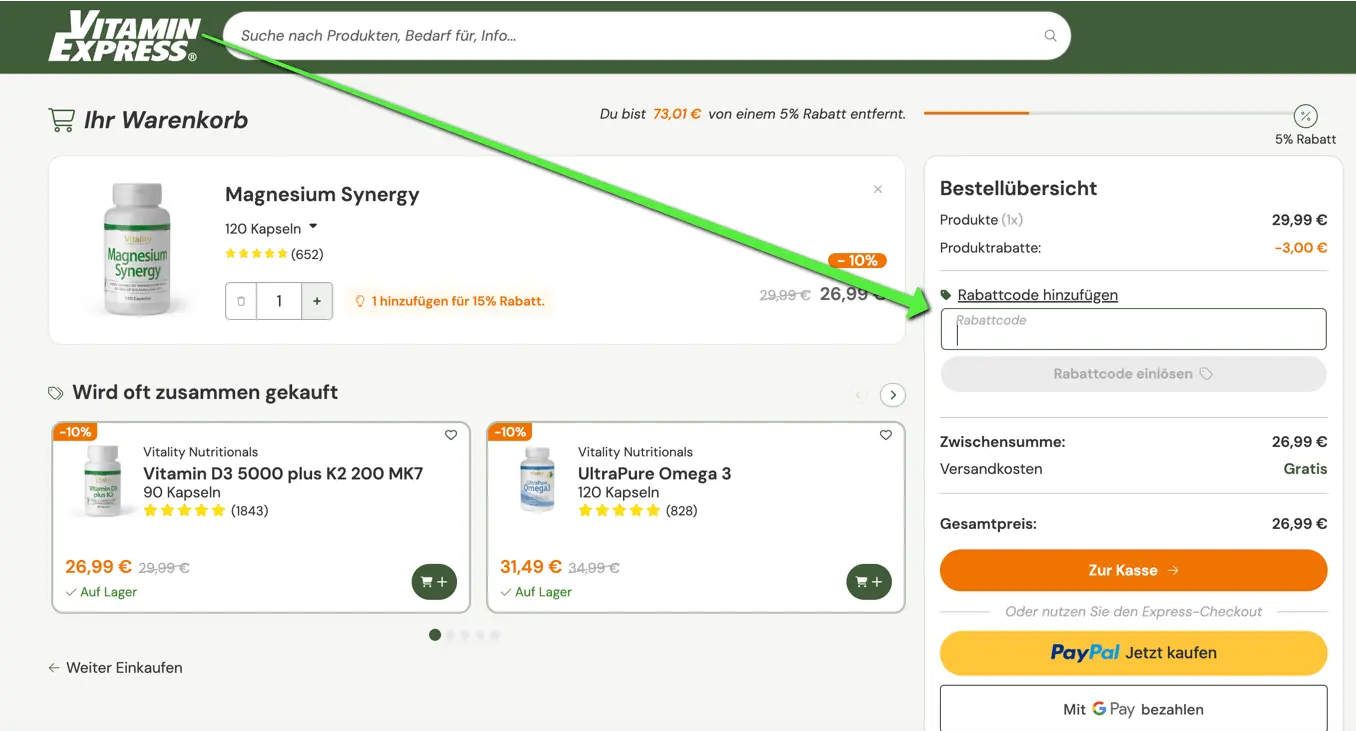
Task: Go to previous recommended products with left arrow
Action: (858, 395)
